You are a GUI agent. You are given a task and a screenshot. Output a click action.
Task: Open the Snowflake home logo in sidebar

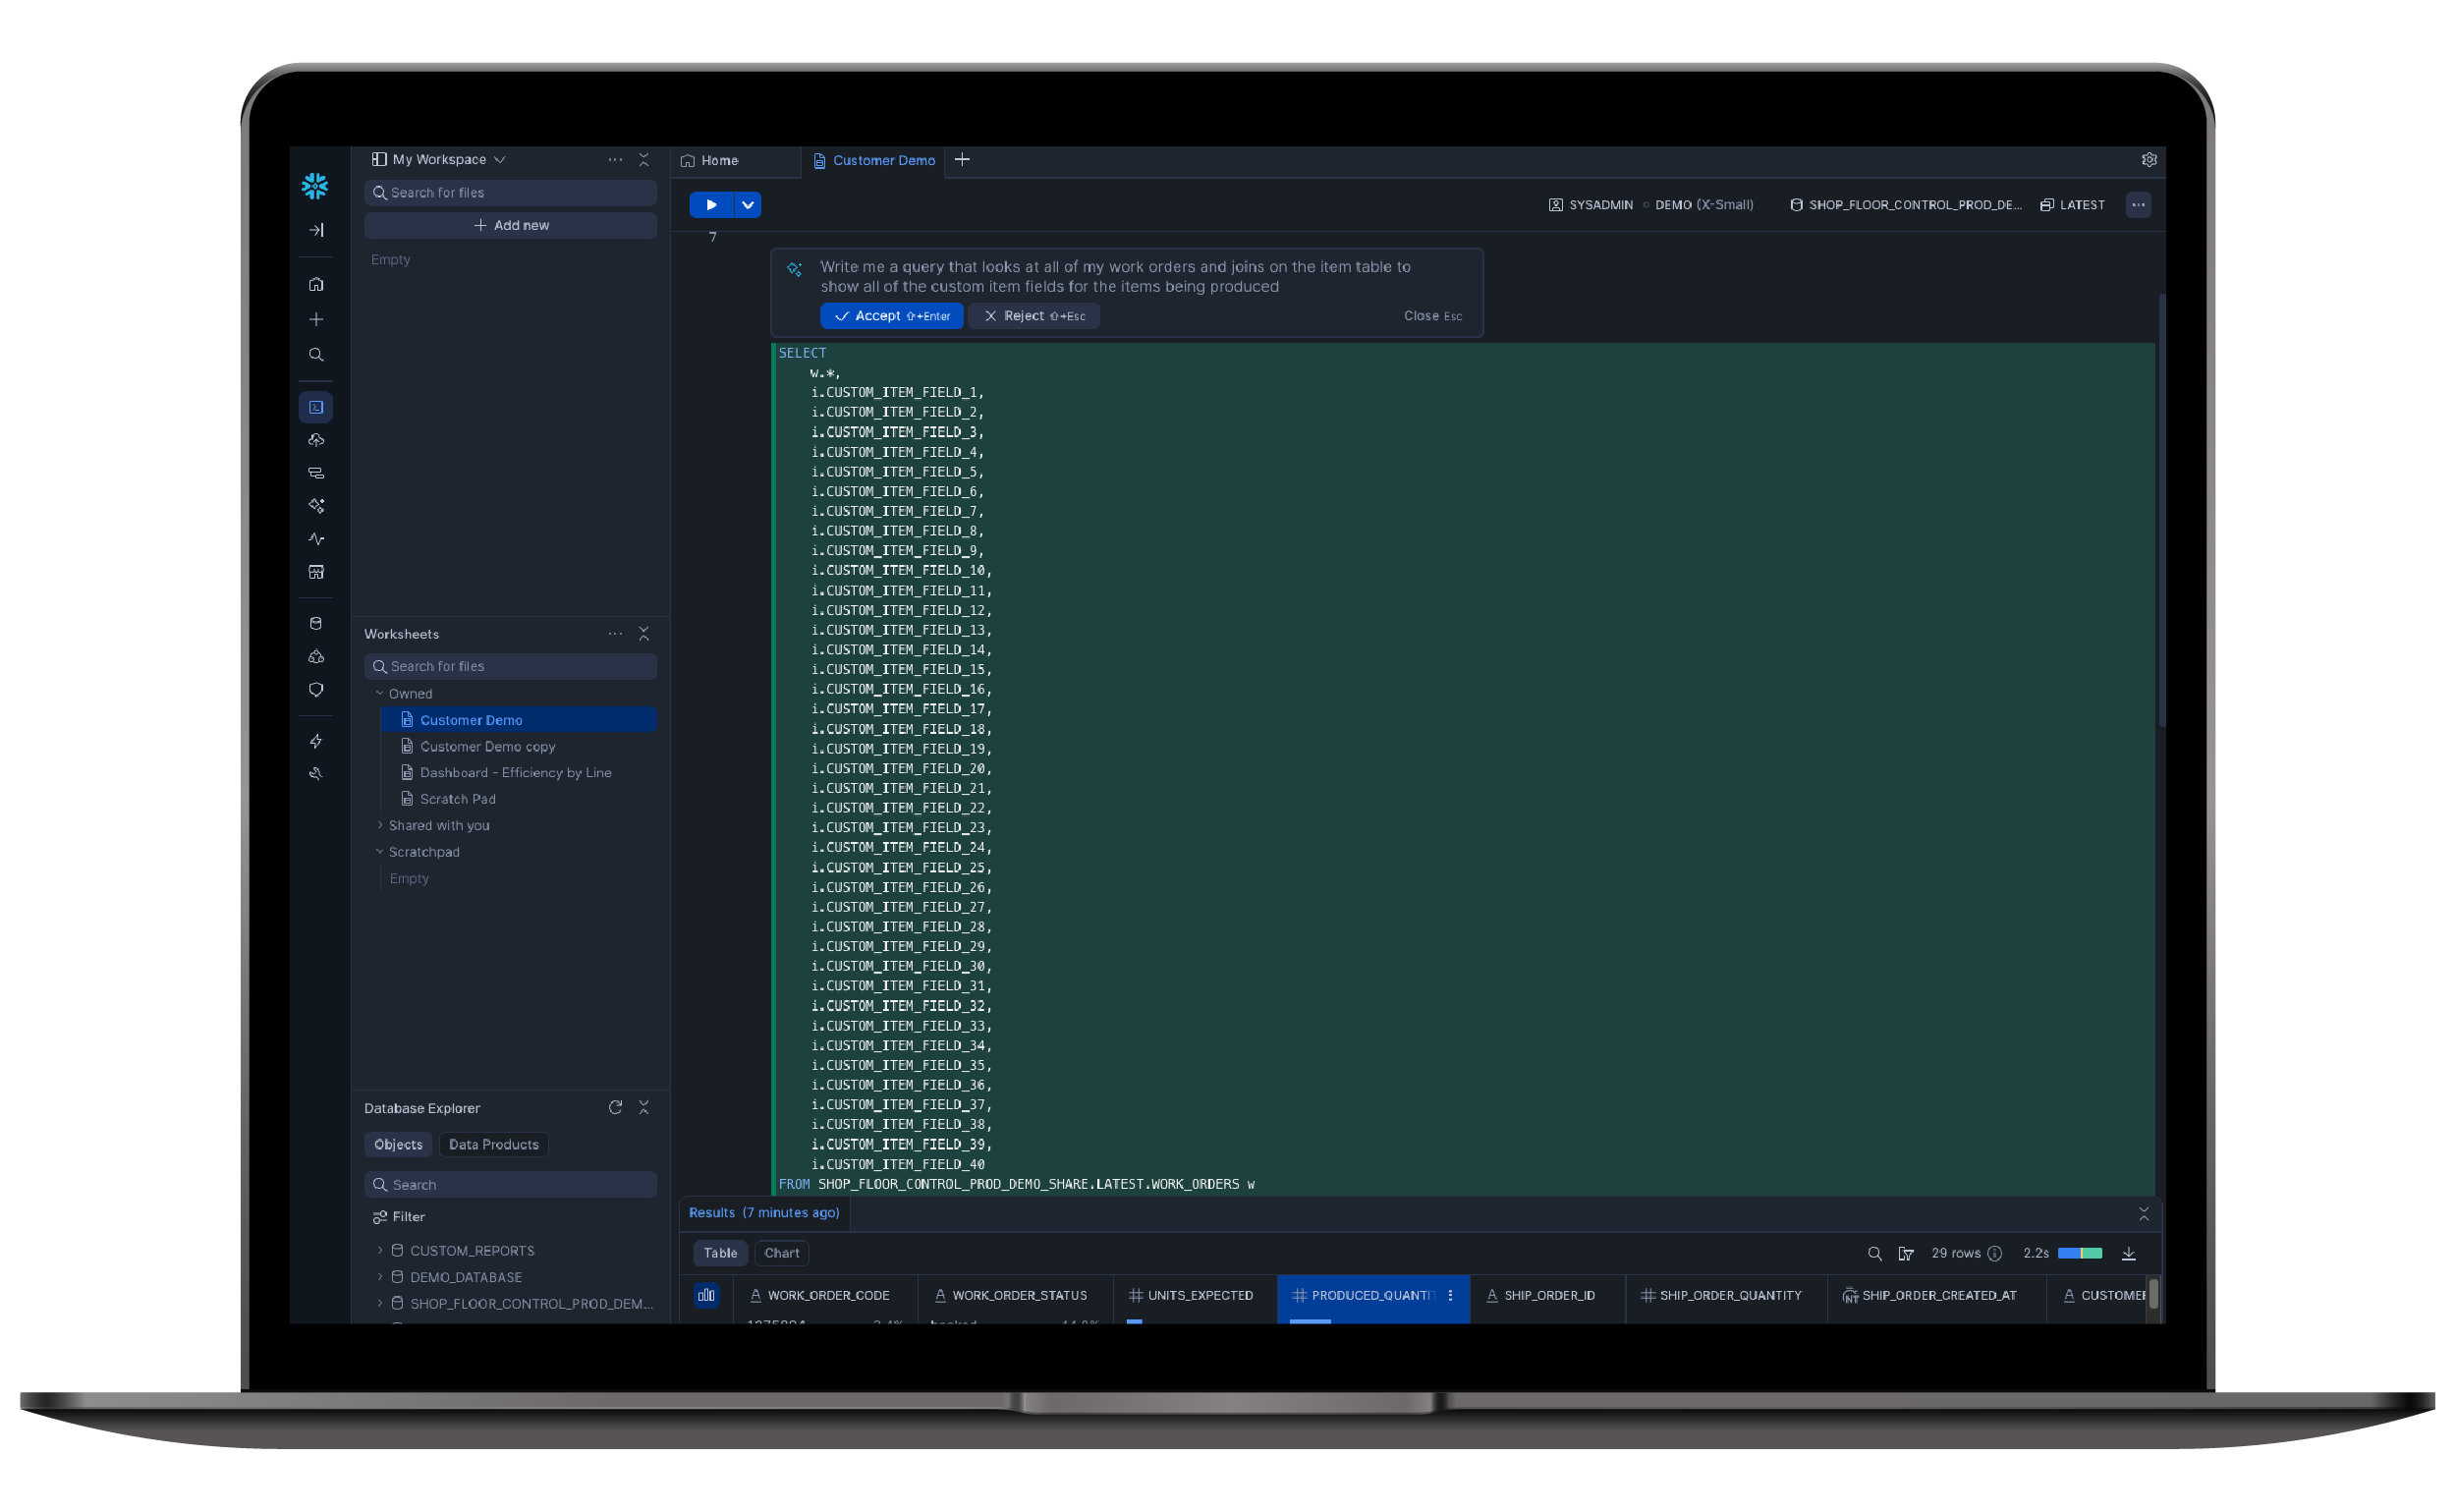coord(315,186)
